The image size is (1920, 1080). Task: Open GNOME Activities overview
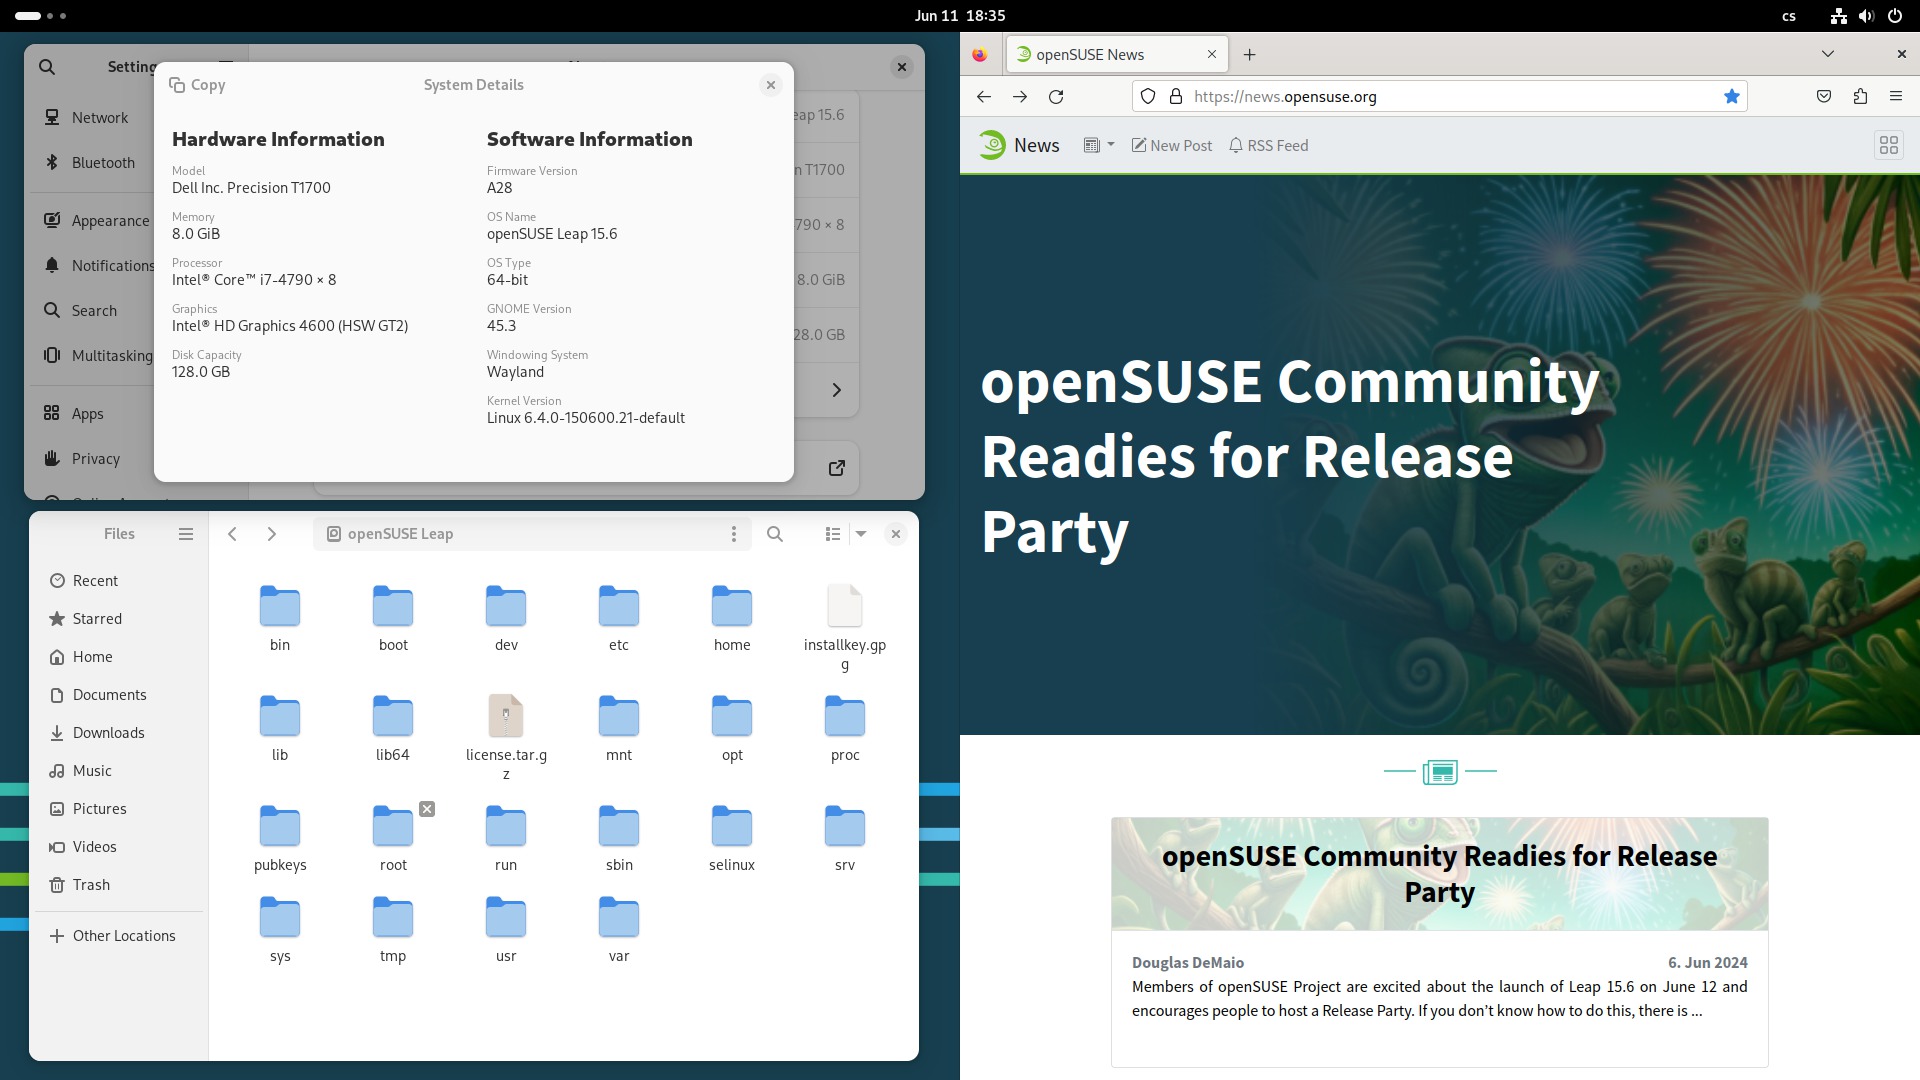click(x=41, y=16)
